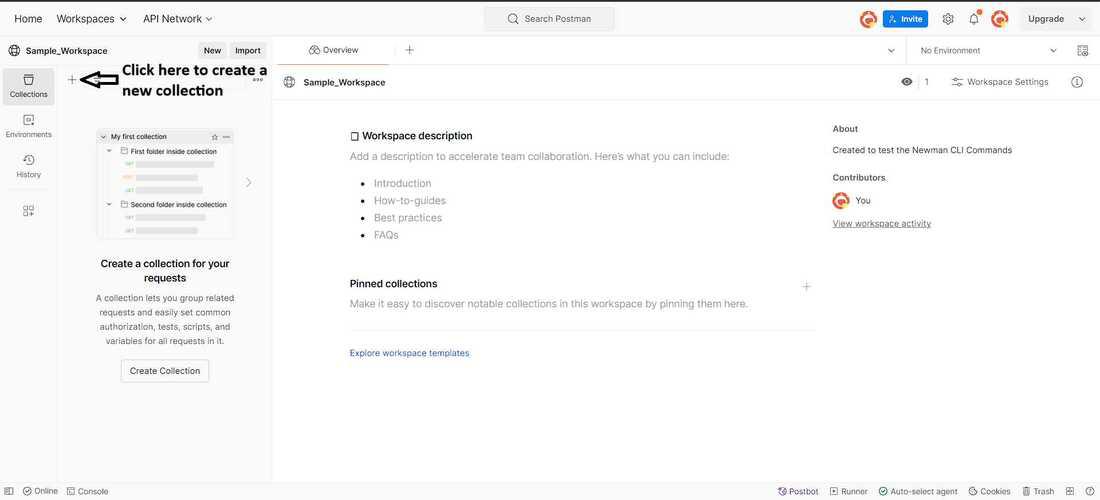Image resolution: width=1100 pixels, height=500 pixels.
Task: Click the Search Postman field
Action: pos(549,19)
